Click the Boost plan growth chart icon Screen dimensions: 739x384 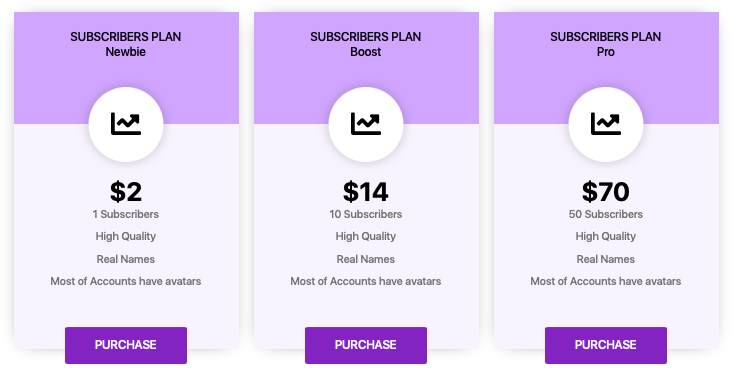366,124
